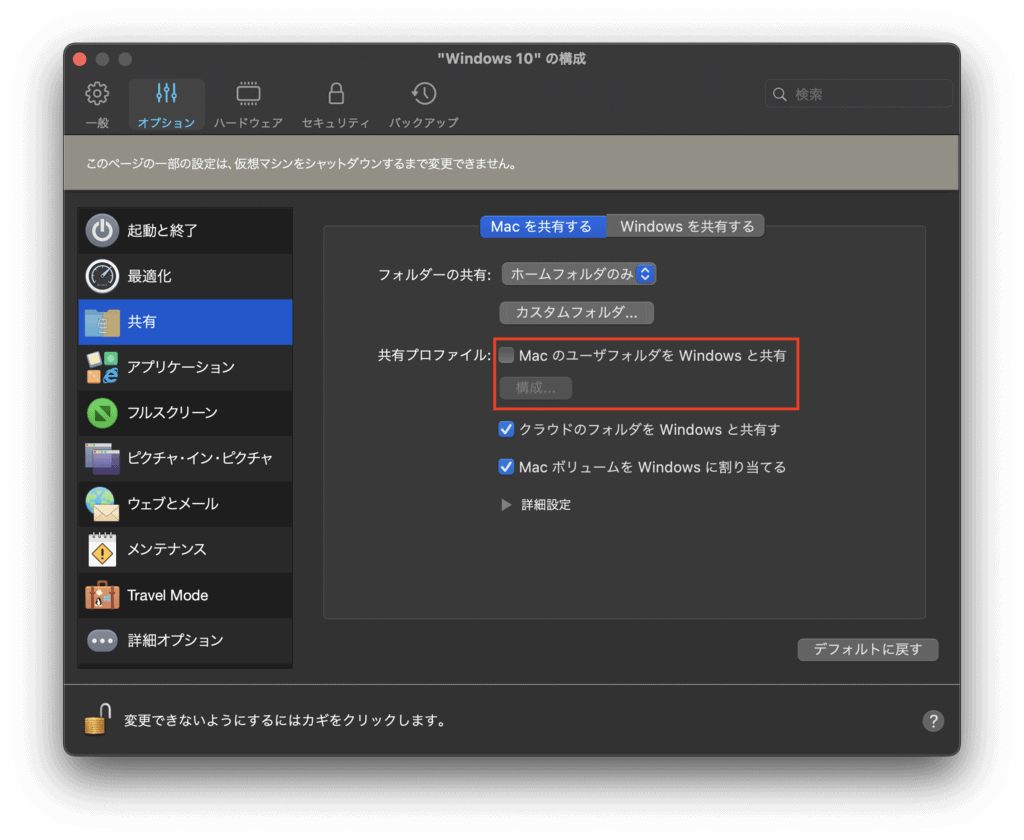
Task: Select フルスクリーン label in the sidebar
Action: click(x=172, y=413)
